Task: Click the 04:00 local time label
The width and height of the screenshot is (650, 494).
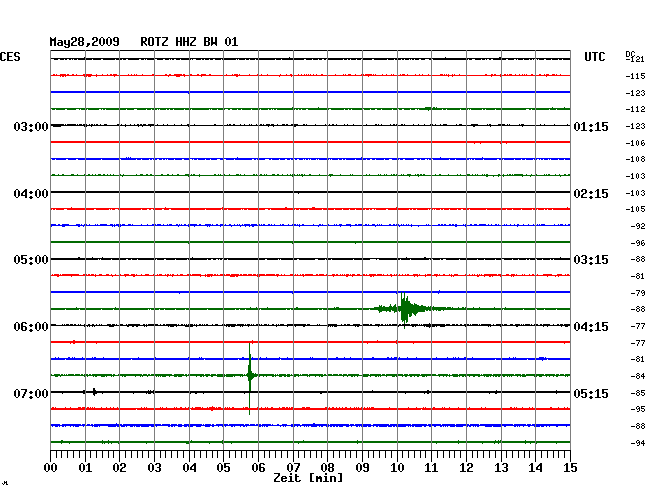Action: 31,194
